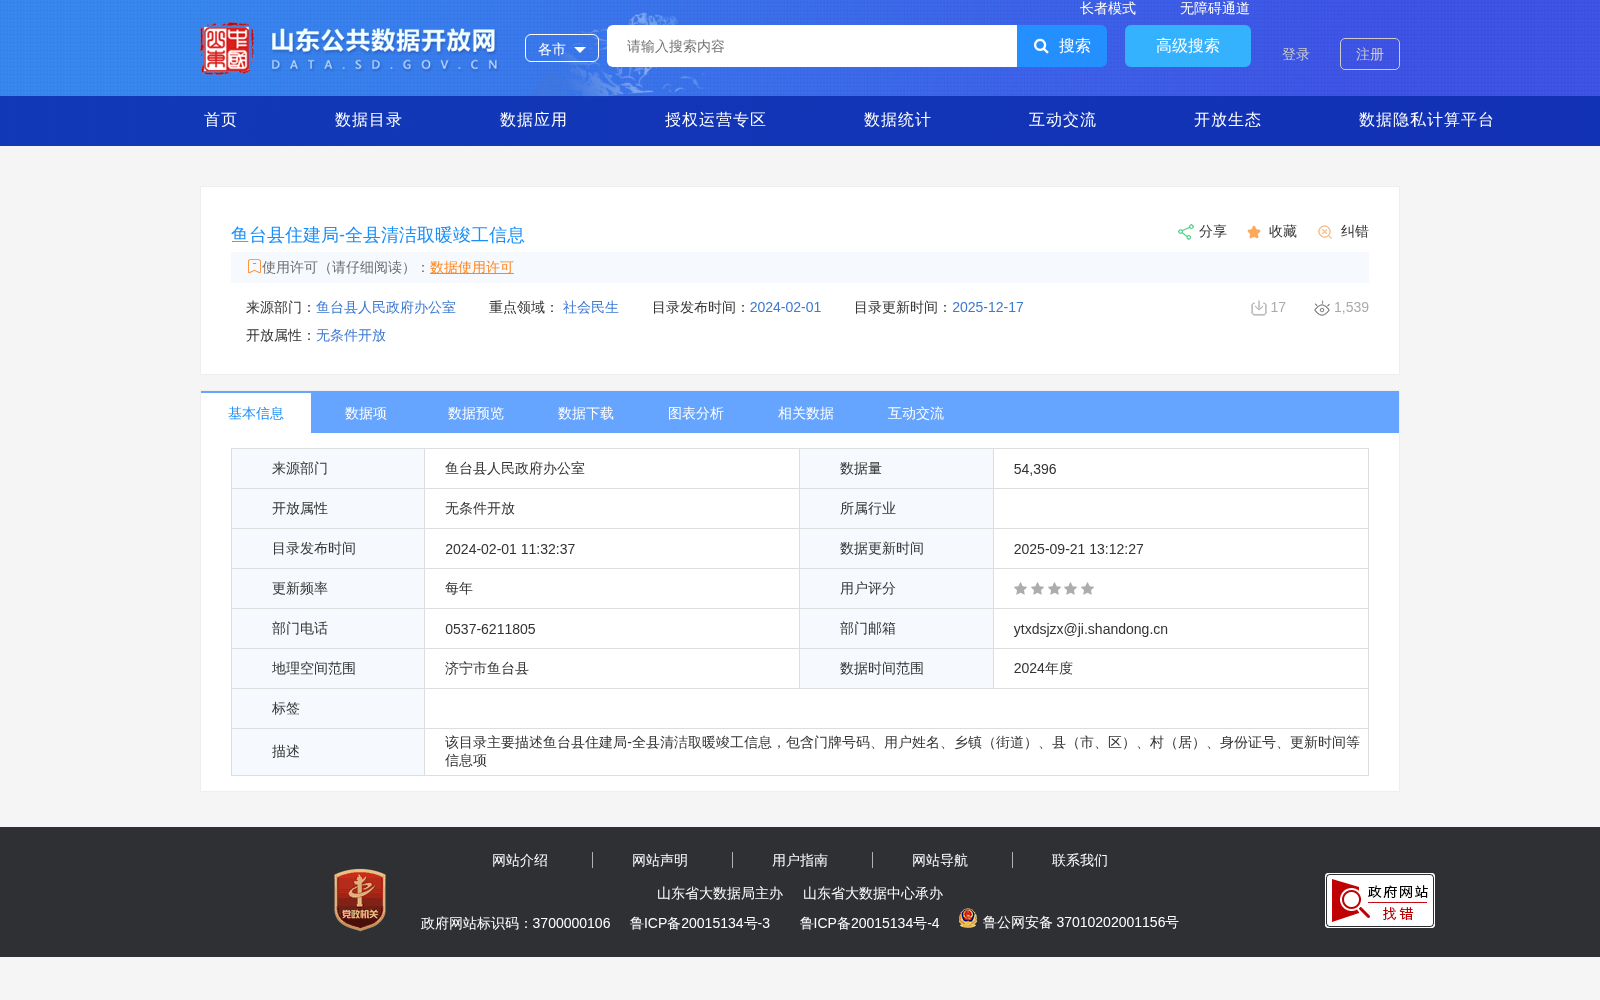Viewport: 1600px width, 1000px height.
Task: Click the download count icon
Action: tap(1259, 308)
